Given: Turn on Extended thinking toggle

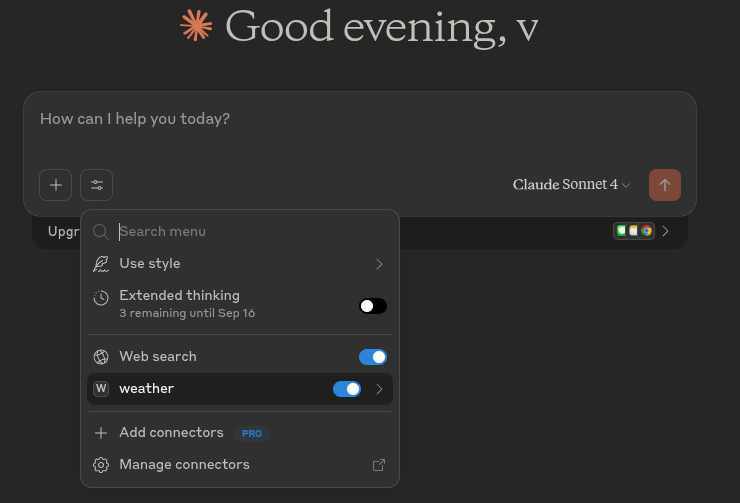Looking at the screenshot, I should click(373, 306).
